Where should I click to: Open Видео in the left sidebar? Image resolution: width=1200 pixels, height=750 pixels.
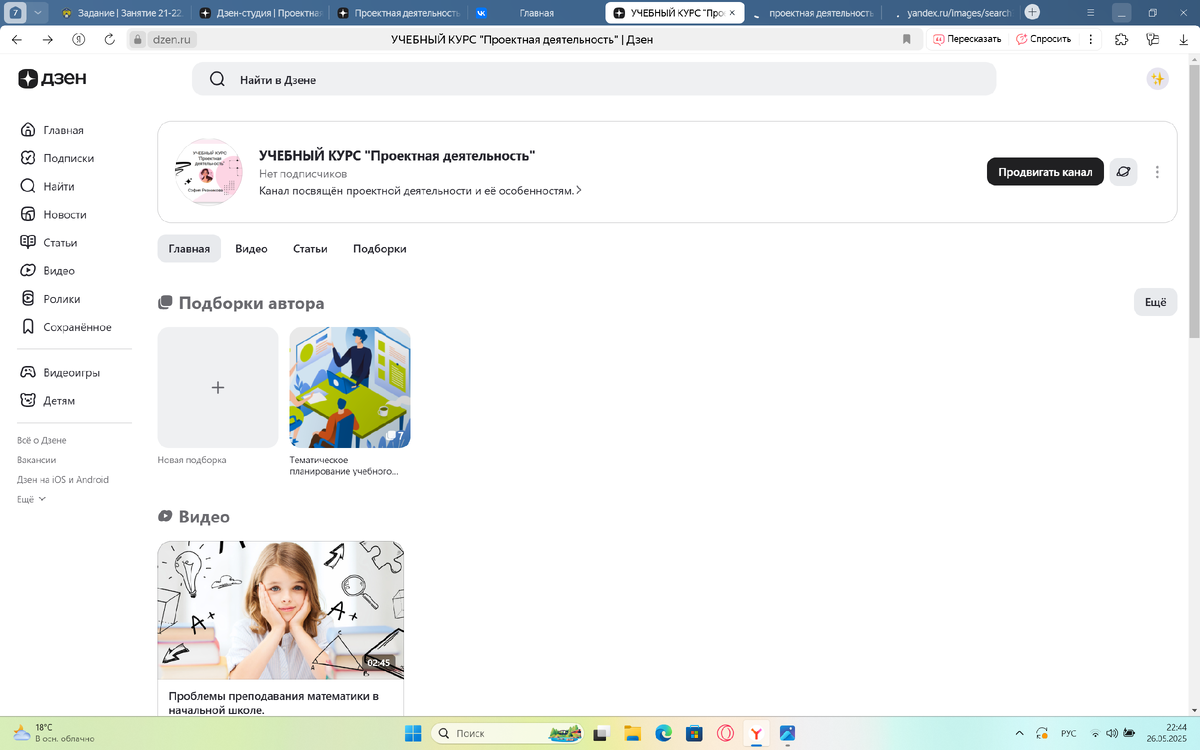[x=47, y=270]
